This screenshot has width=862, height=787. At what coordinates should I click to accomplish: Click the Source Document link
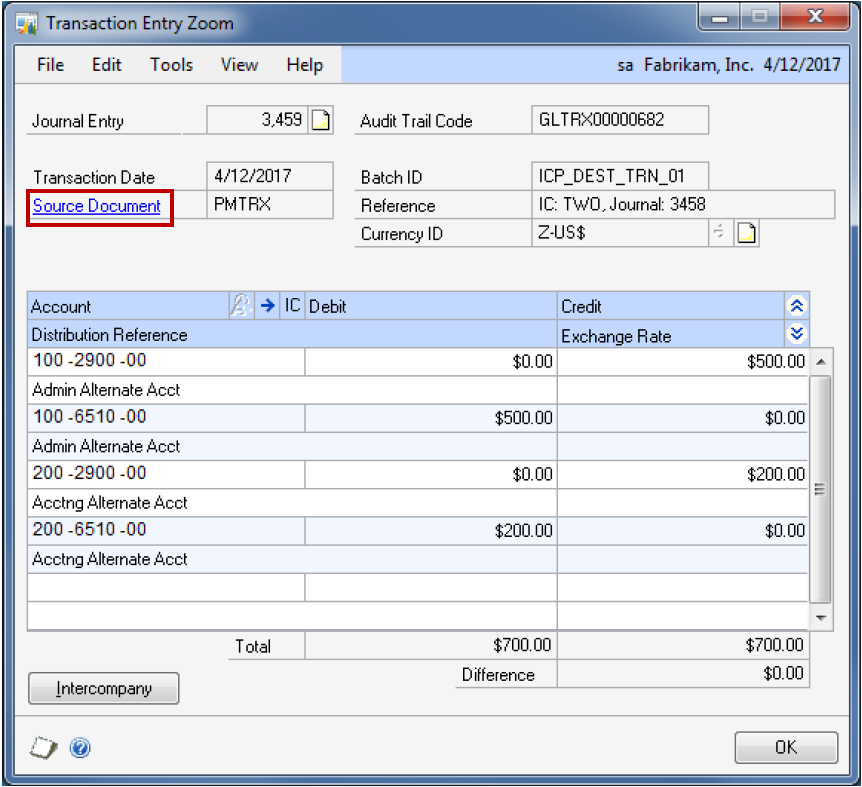97,206
